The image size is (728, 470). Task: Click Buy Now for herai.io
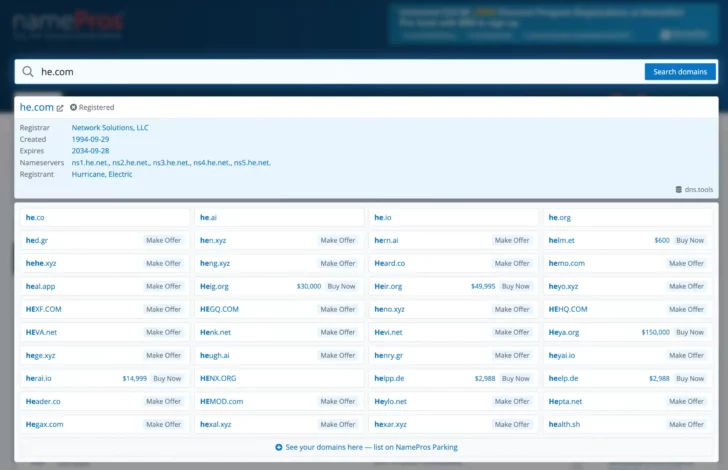[168, 378]
